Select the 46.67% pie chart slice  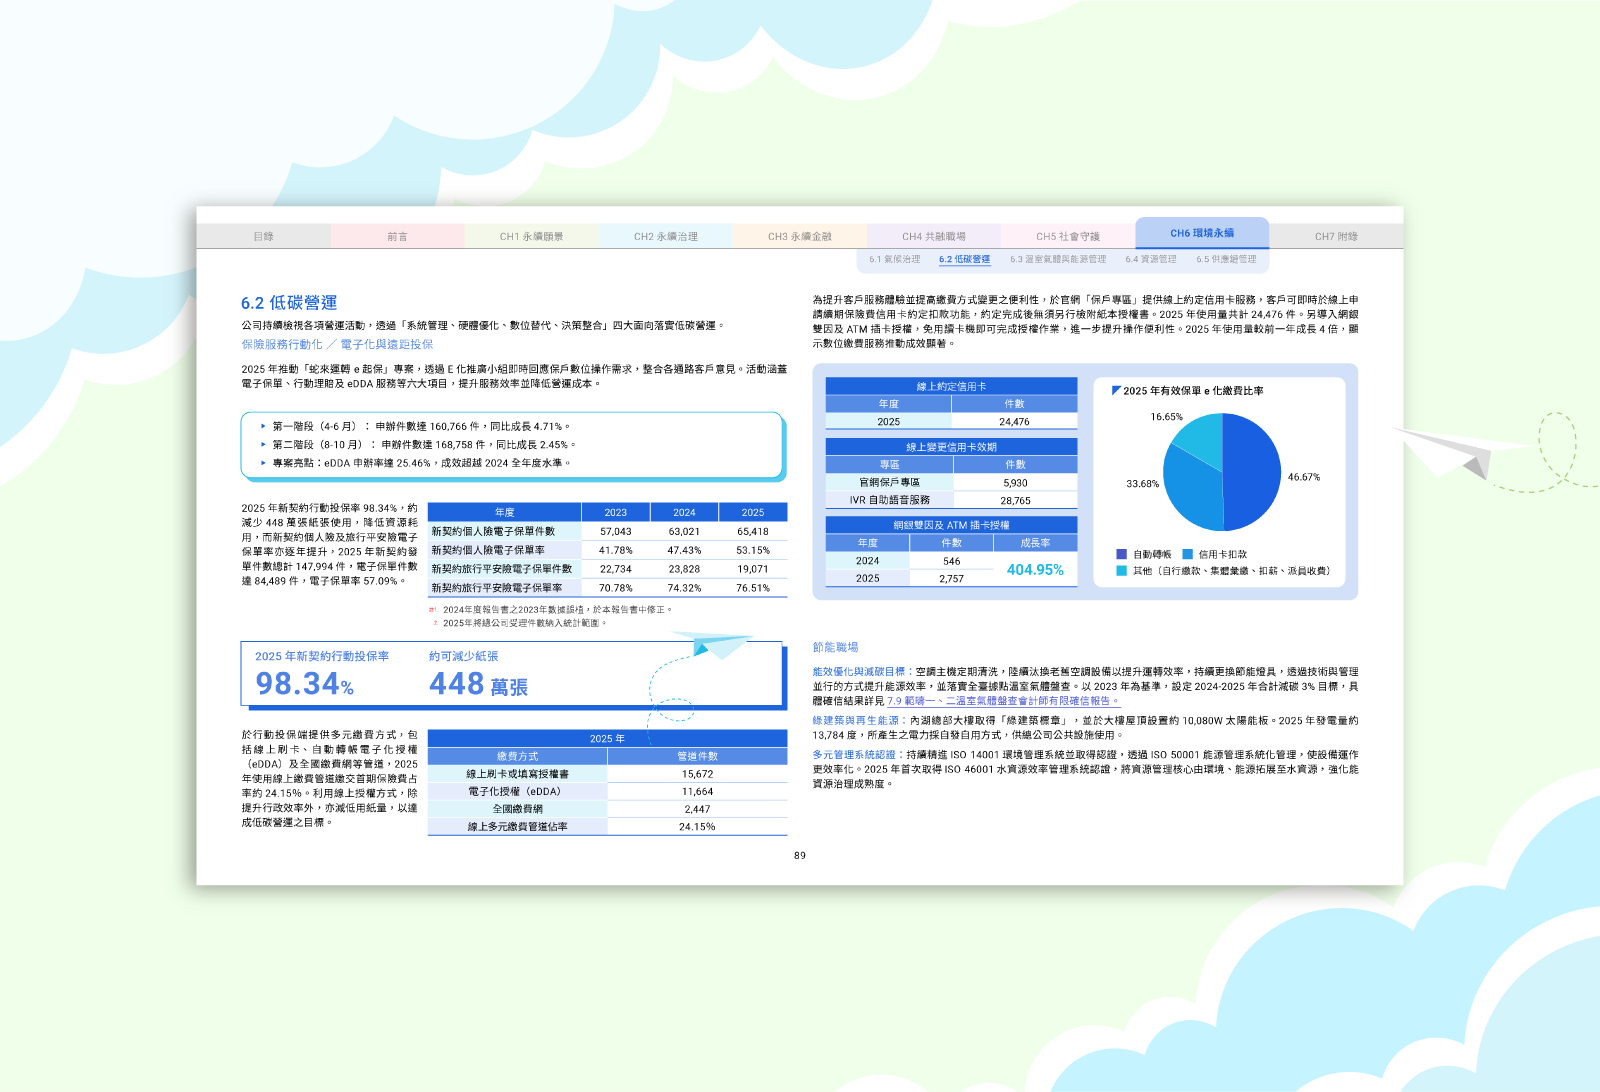[1252, 472]
